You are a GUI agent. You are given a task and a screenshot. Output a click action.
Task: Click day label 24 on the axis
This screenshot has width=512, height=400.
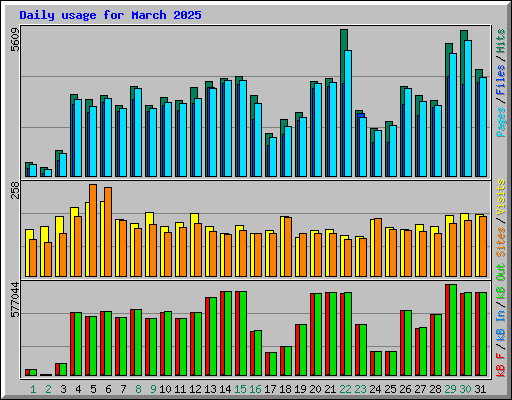coord(375,389)
